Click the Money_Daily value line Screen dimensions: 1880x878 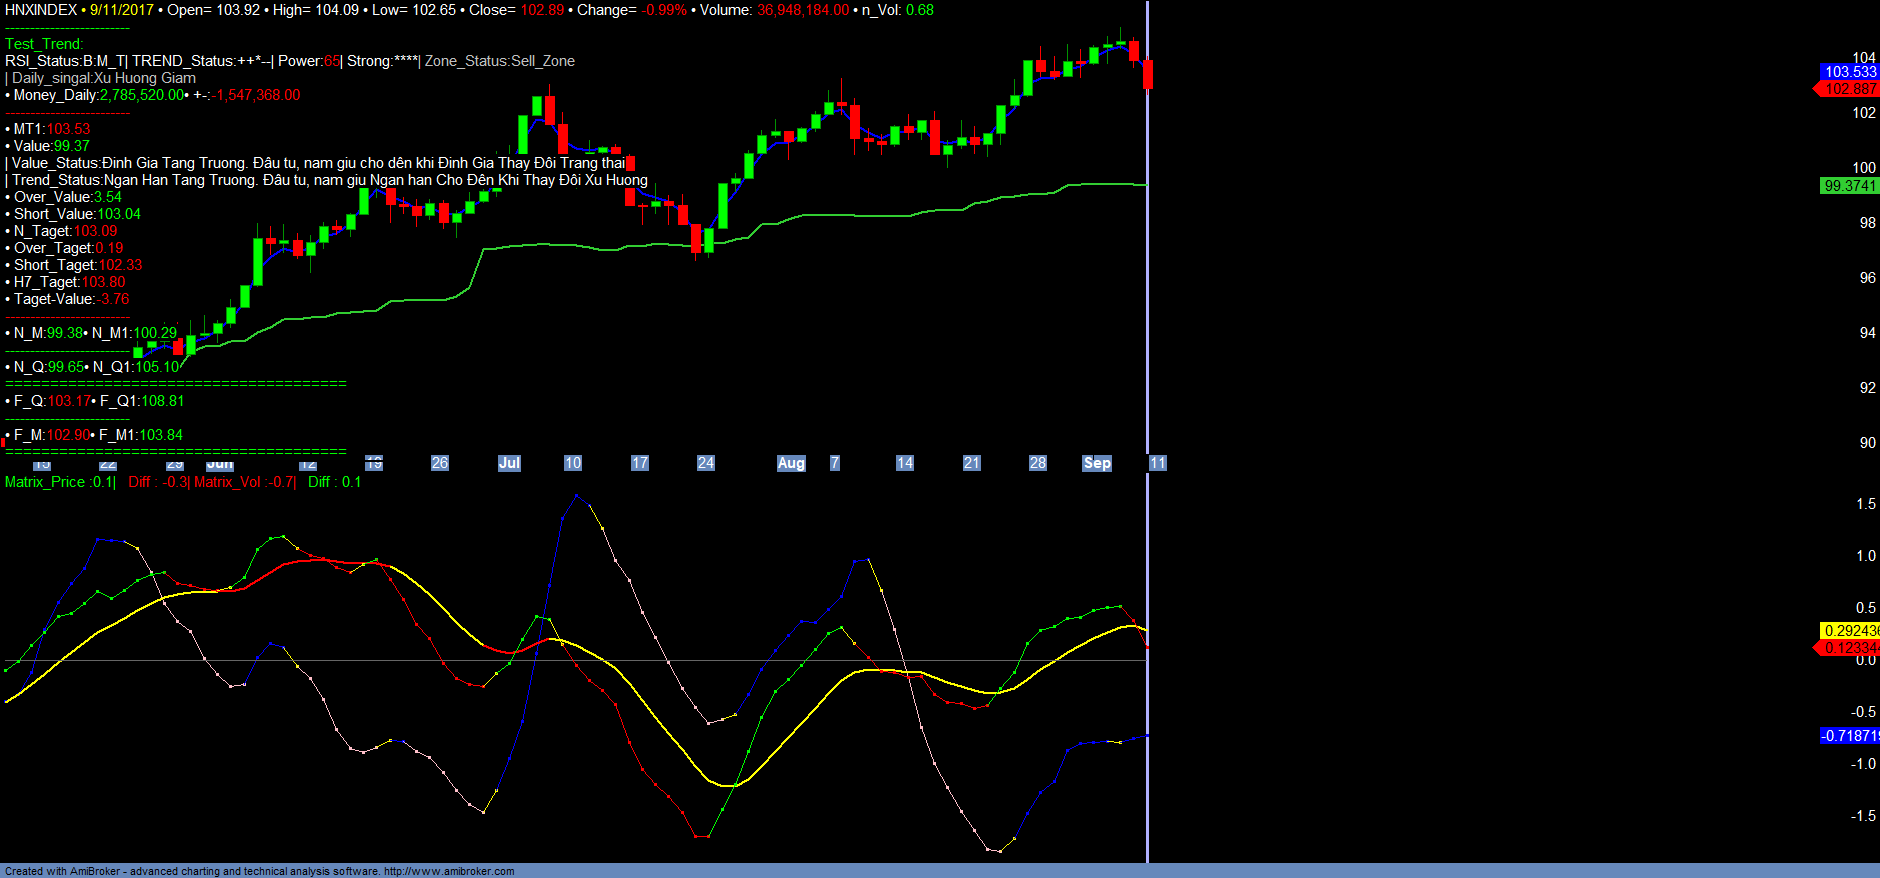coord(155,95)
